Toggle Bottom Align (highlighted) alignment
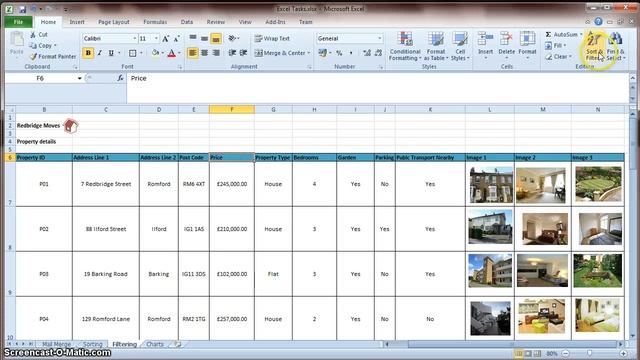Viewport: 640px width, 360px height. [x=216, y=38]
